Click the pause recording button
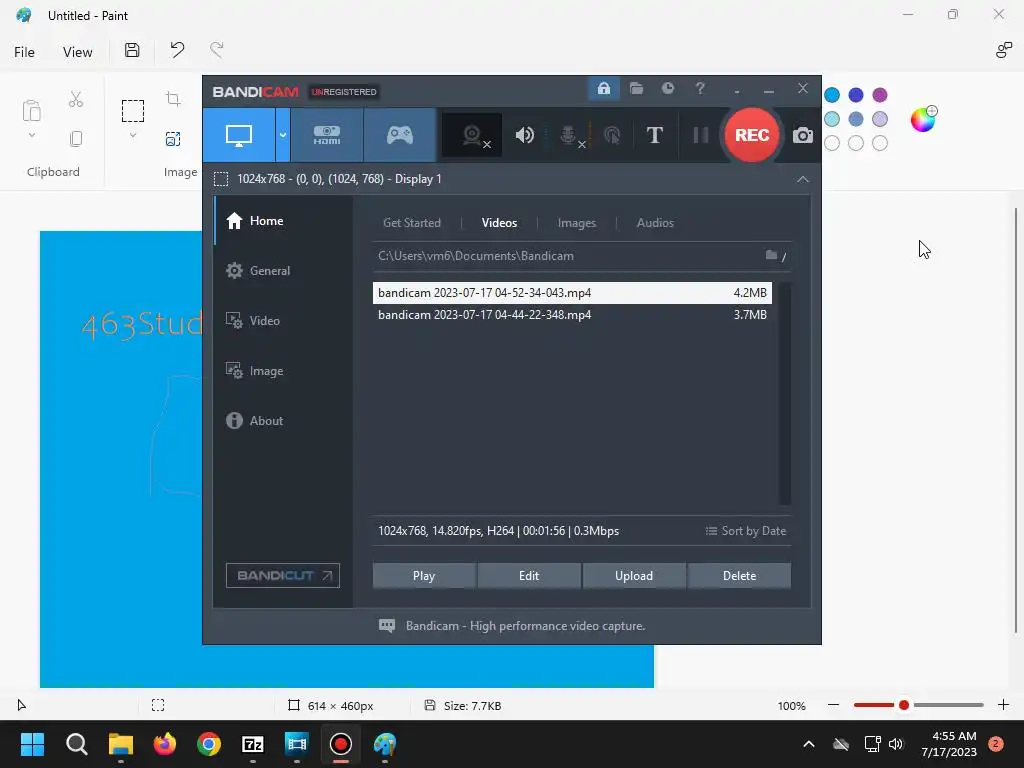Viewport: 1024px width, 768px height. point(701,135)
